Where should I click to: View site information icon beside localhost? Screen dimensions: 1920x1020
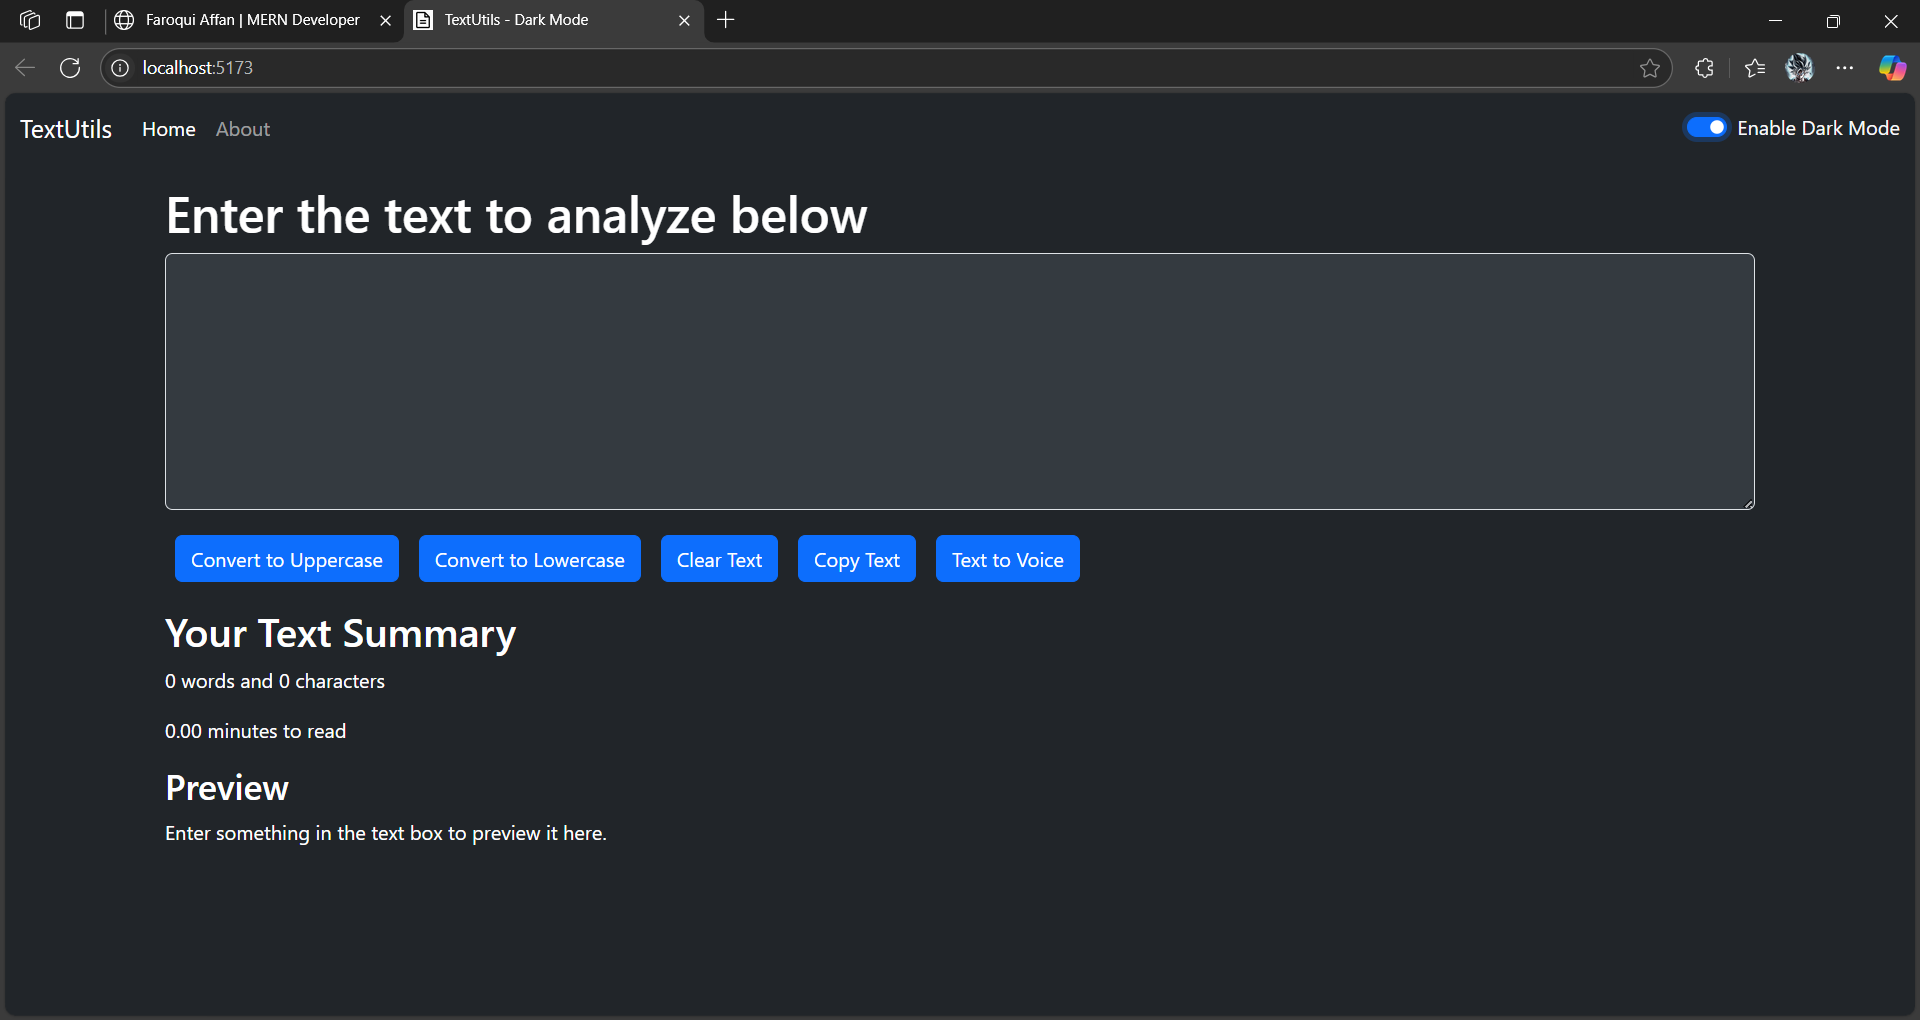(120, 68)
